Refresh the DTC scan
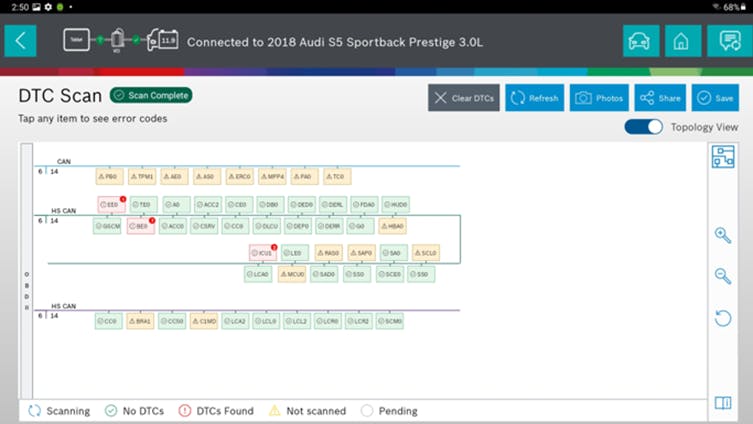 point(534,98)
